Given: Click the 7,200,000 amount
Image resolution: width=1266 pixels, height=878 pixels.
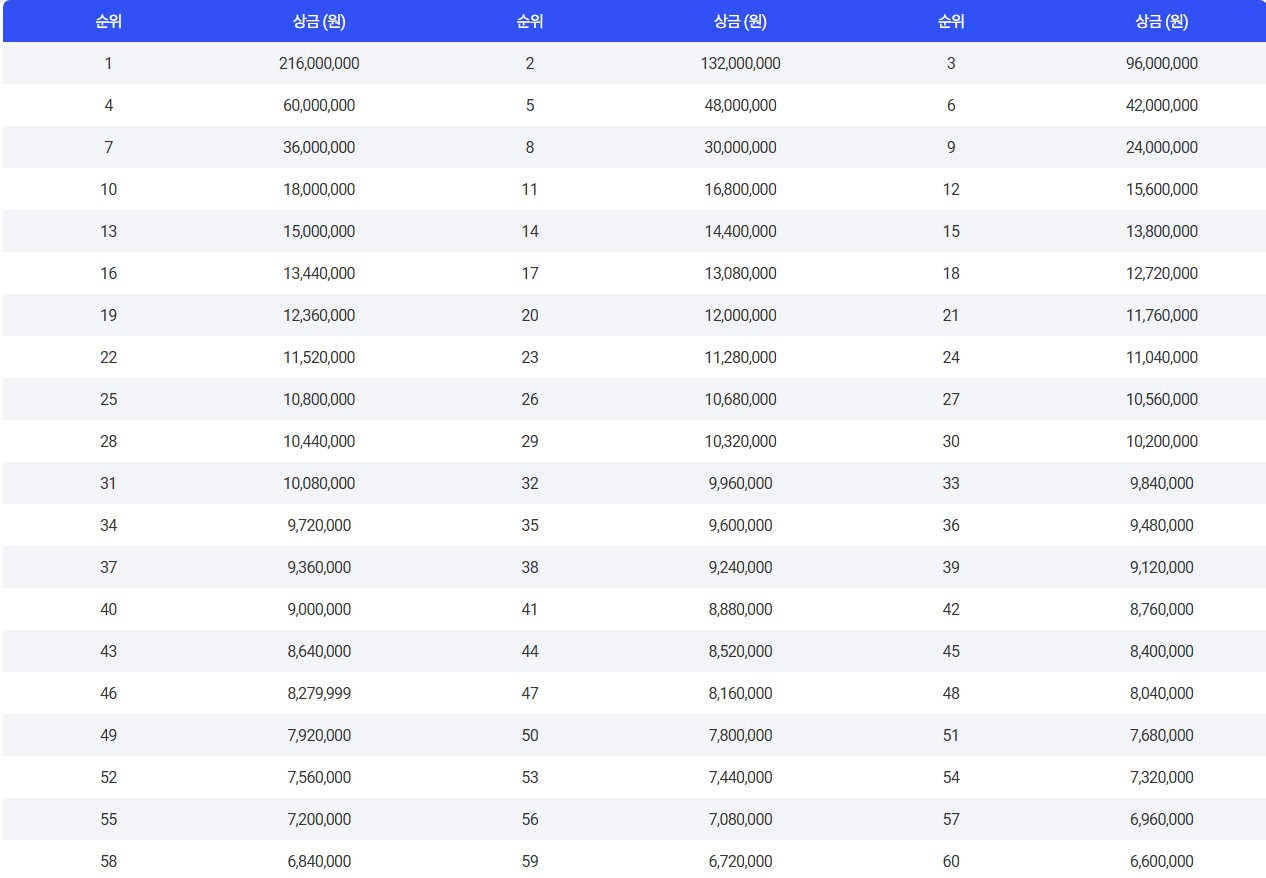Looking at the screenshot, I should [319, 819].
